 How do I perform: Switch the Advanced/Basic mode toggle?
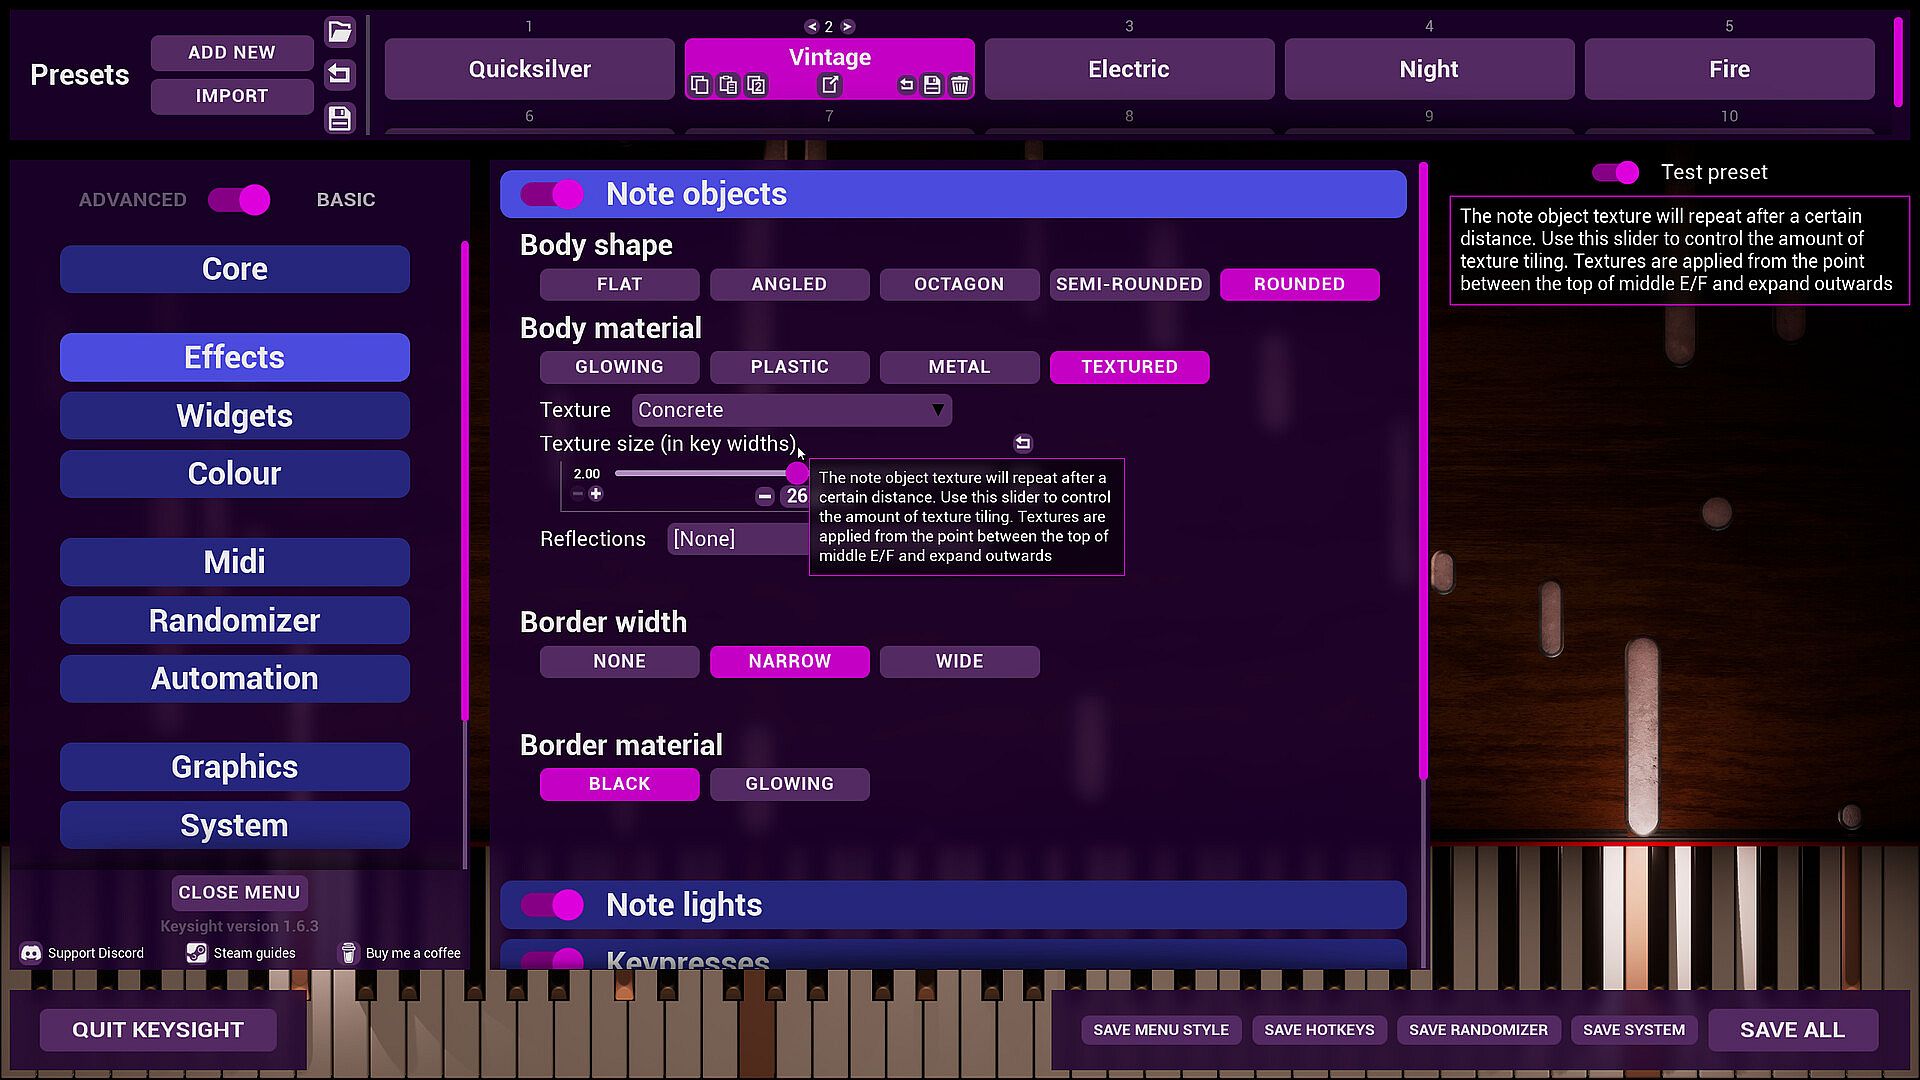click(x=239, y=200)
